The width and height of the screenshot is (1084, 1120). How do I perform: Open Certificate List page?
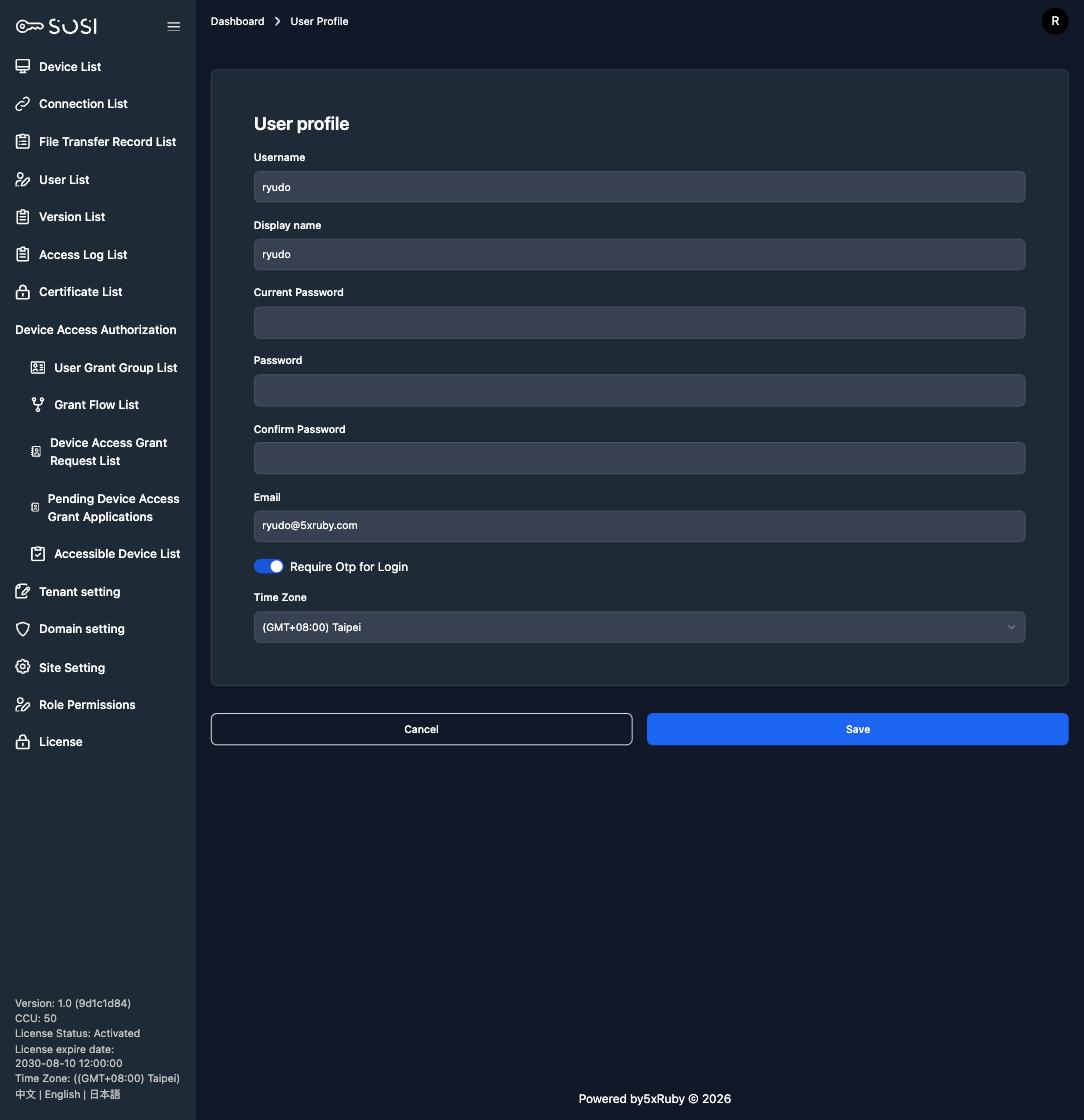[81, 291]
